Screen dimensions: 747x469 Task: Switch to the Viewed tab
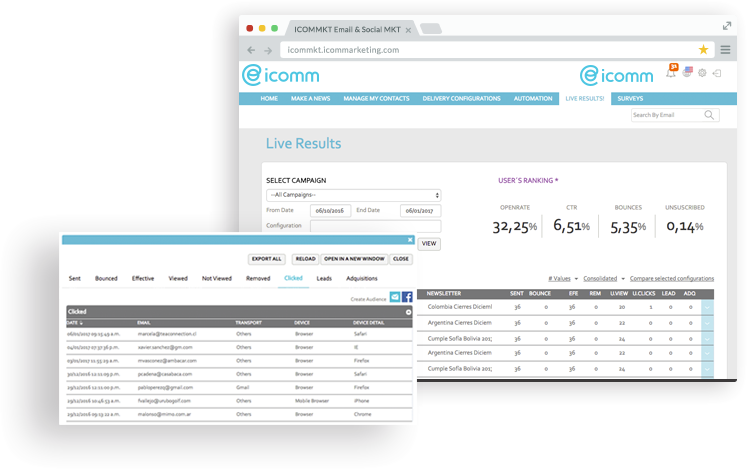tap(178, 278)
